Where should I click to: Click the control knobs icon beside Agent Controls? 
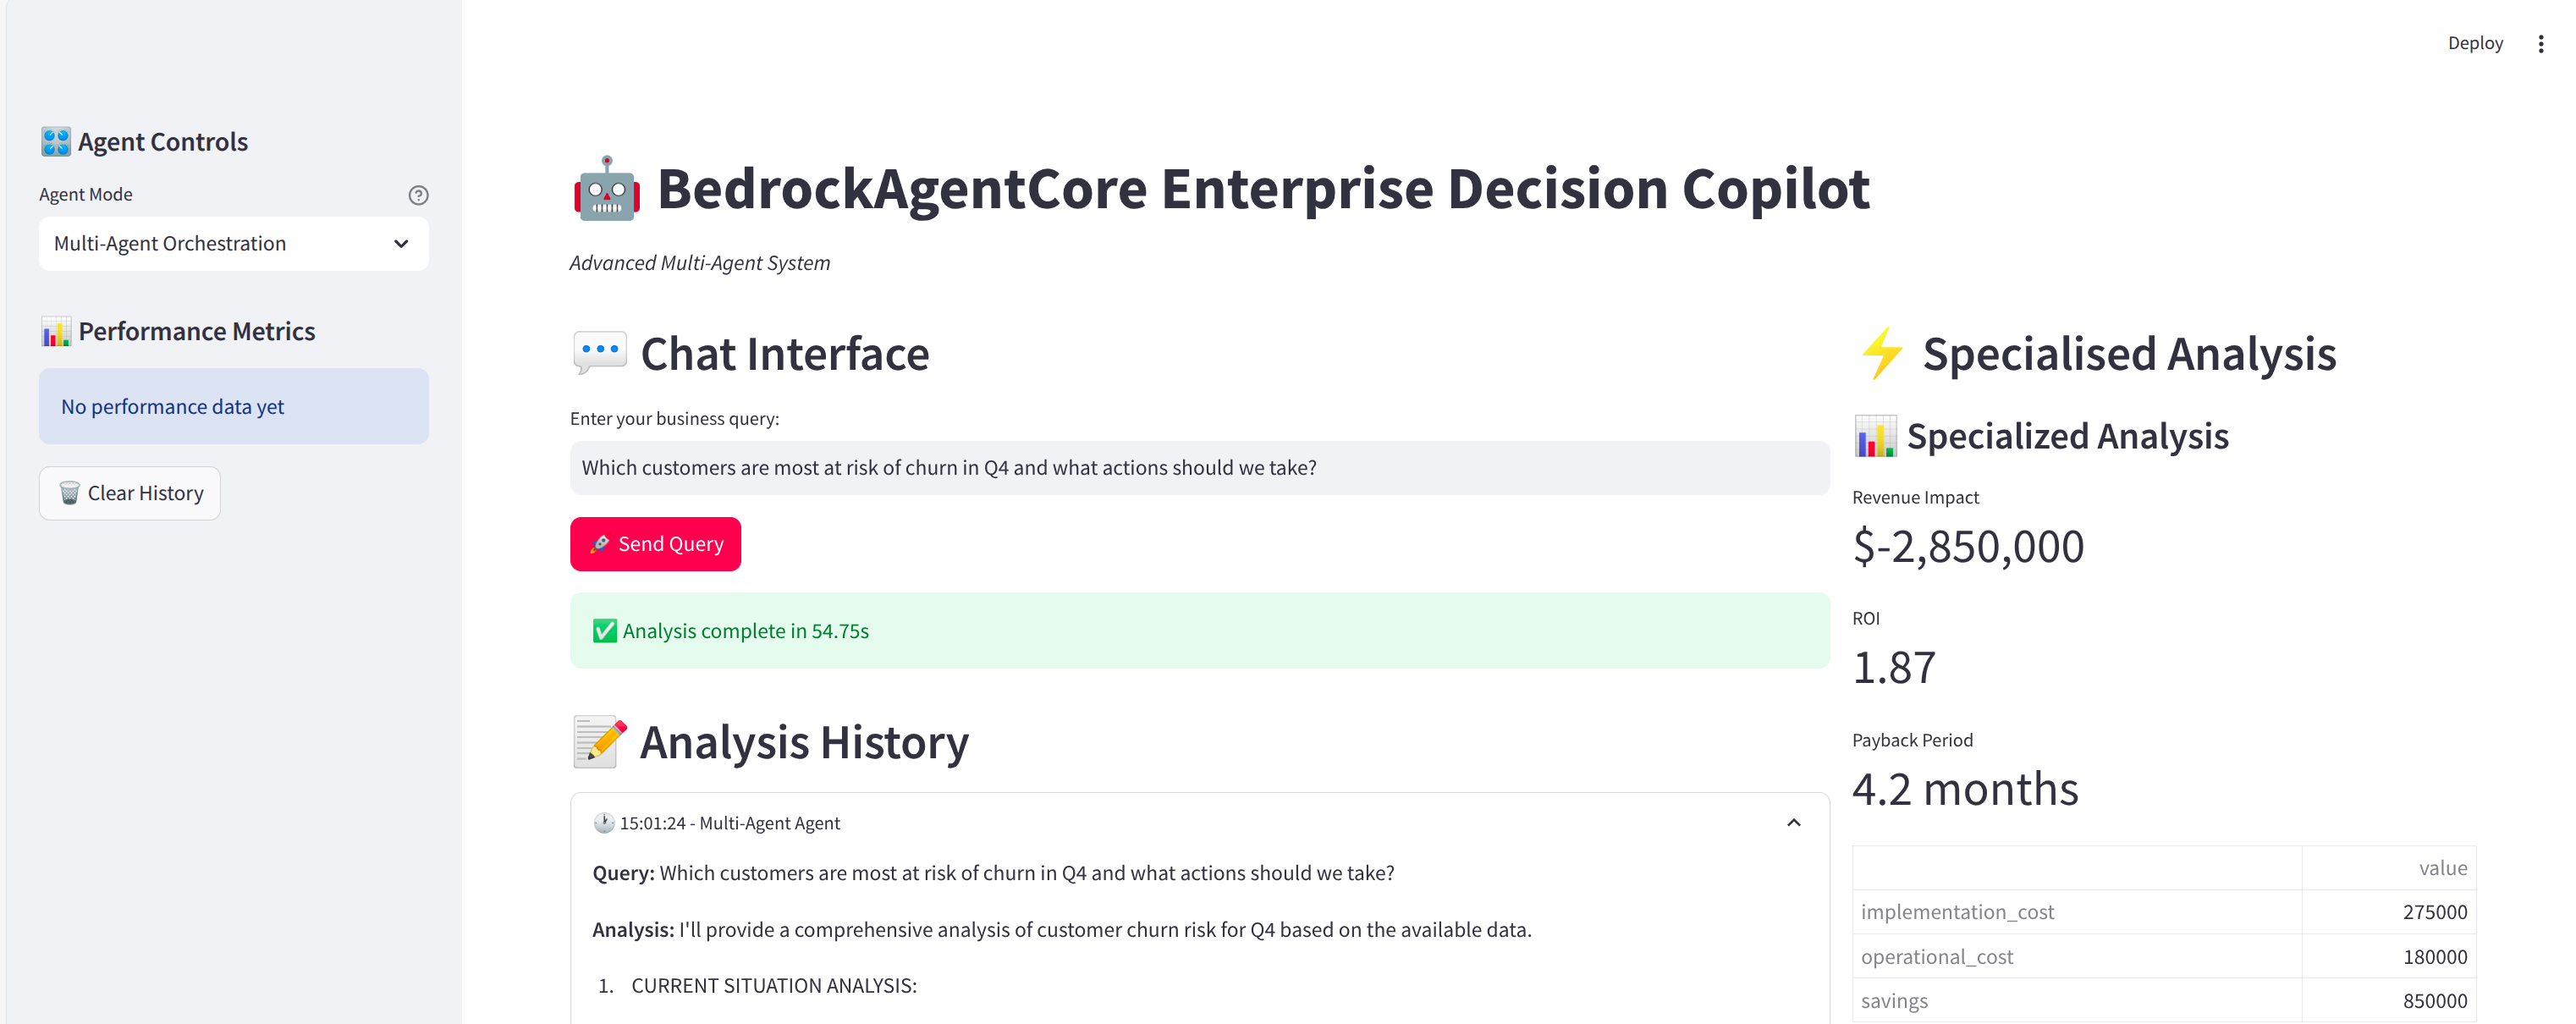click(x=56, y=142)
